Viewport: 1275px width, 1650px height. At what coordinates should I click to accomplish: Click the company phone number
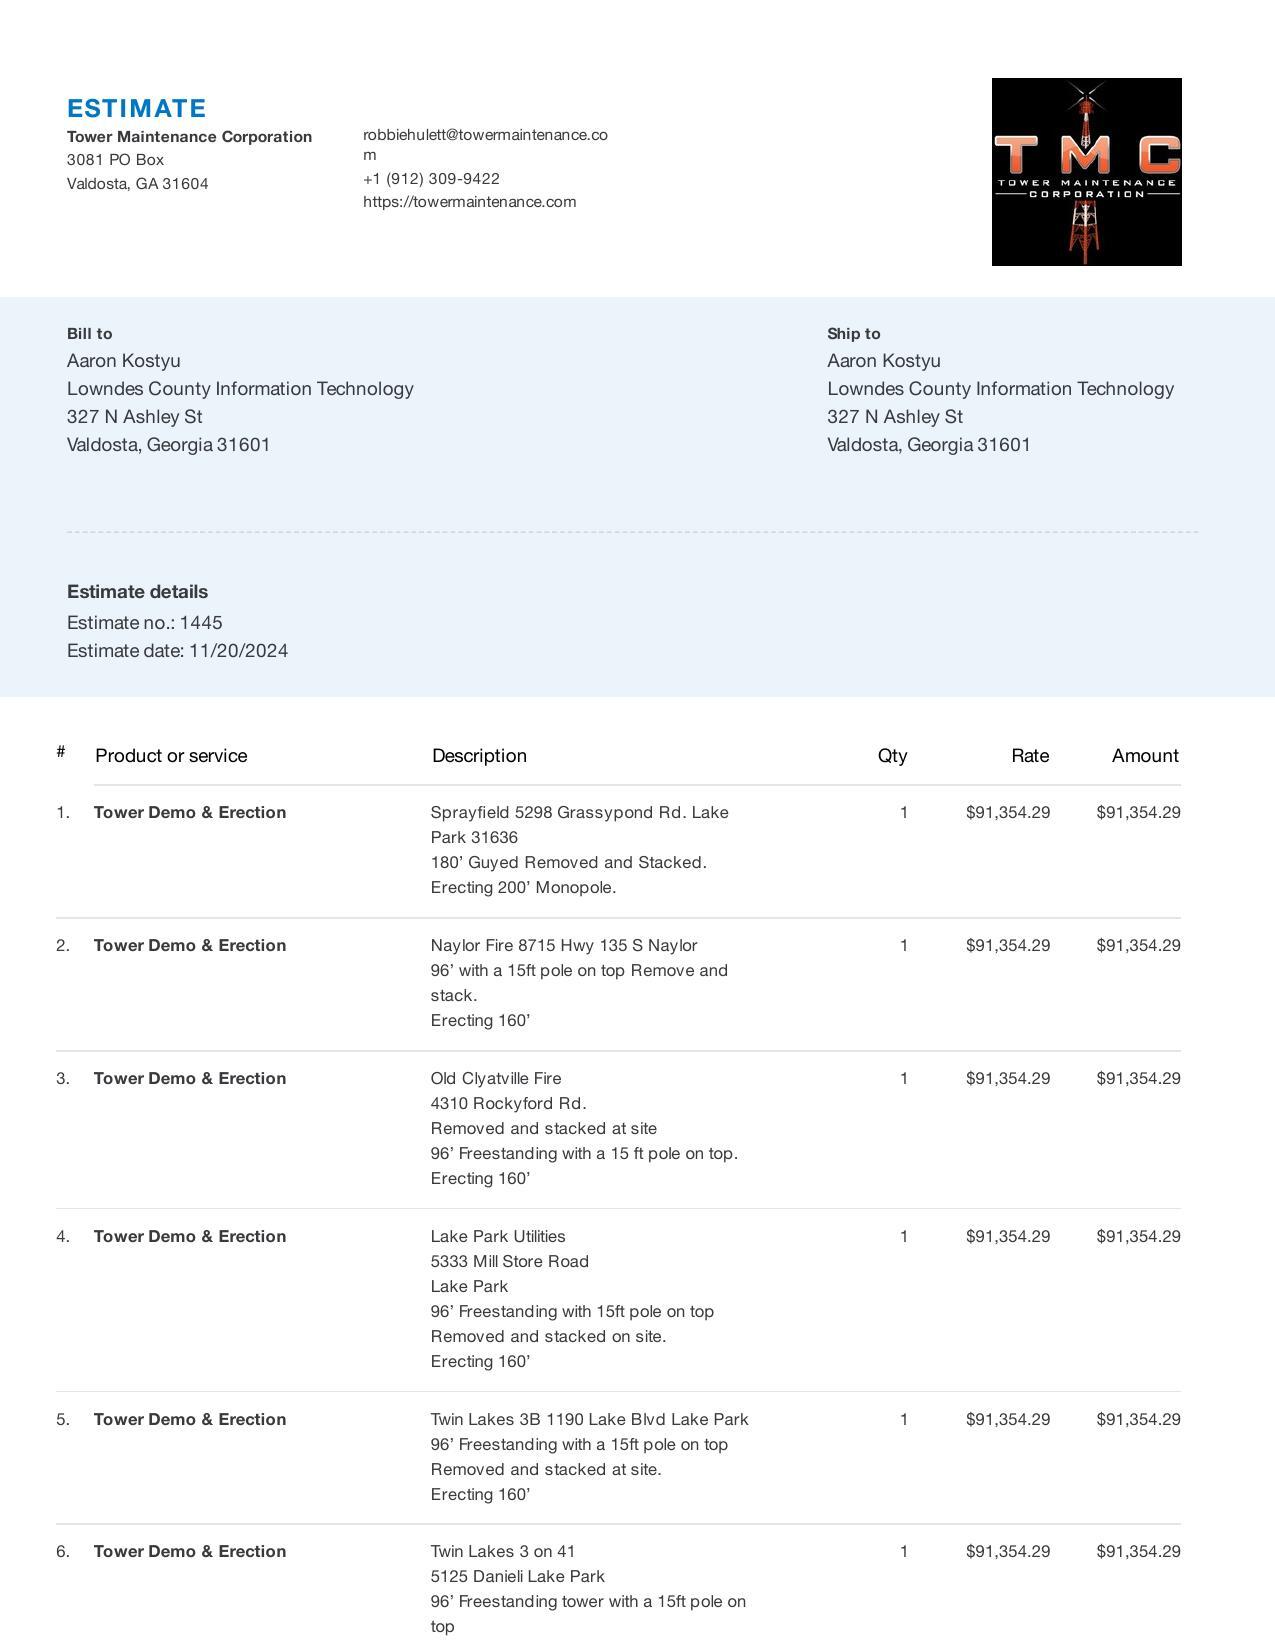(x=431, y=179)
